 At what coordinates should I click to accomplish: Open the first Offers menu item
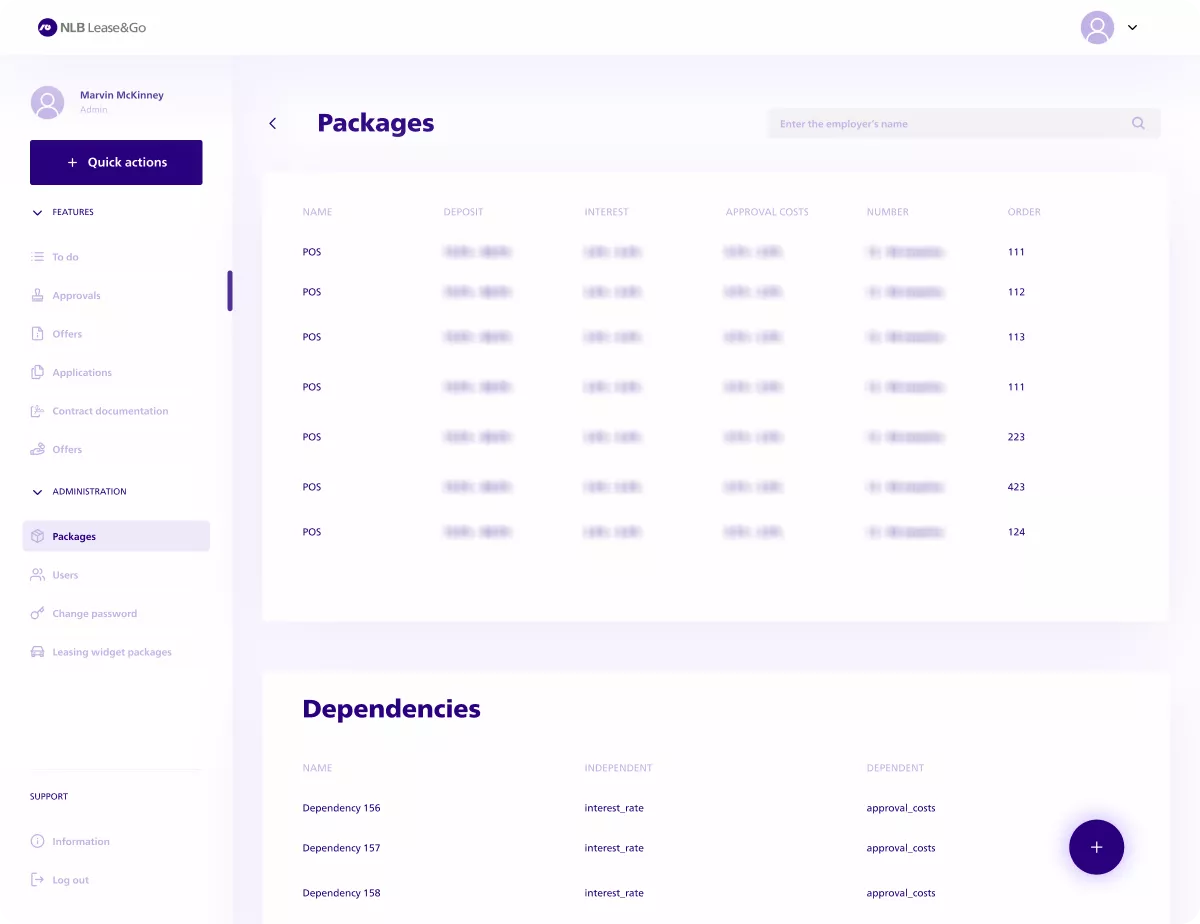[67, 334]
